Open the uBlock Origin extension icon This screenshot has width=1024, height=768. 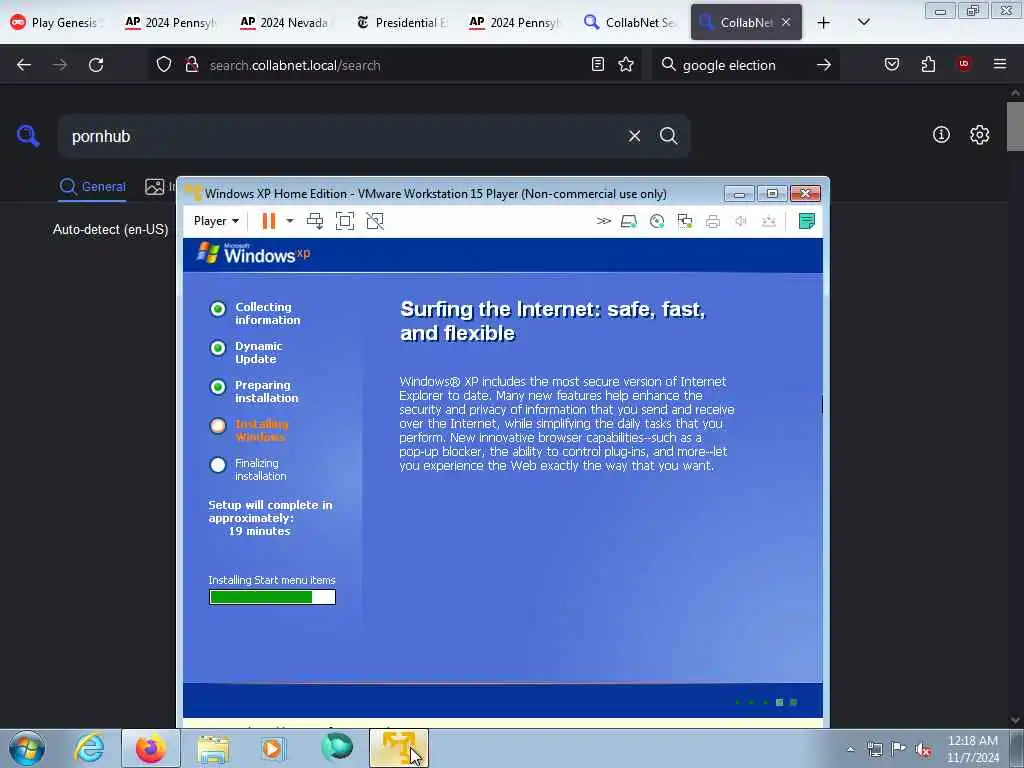pyautogui.click(x=964, y=64)
